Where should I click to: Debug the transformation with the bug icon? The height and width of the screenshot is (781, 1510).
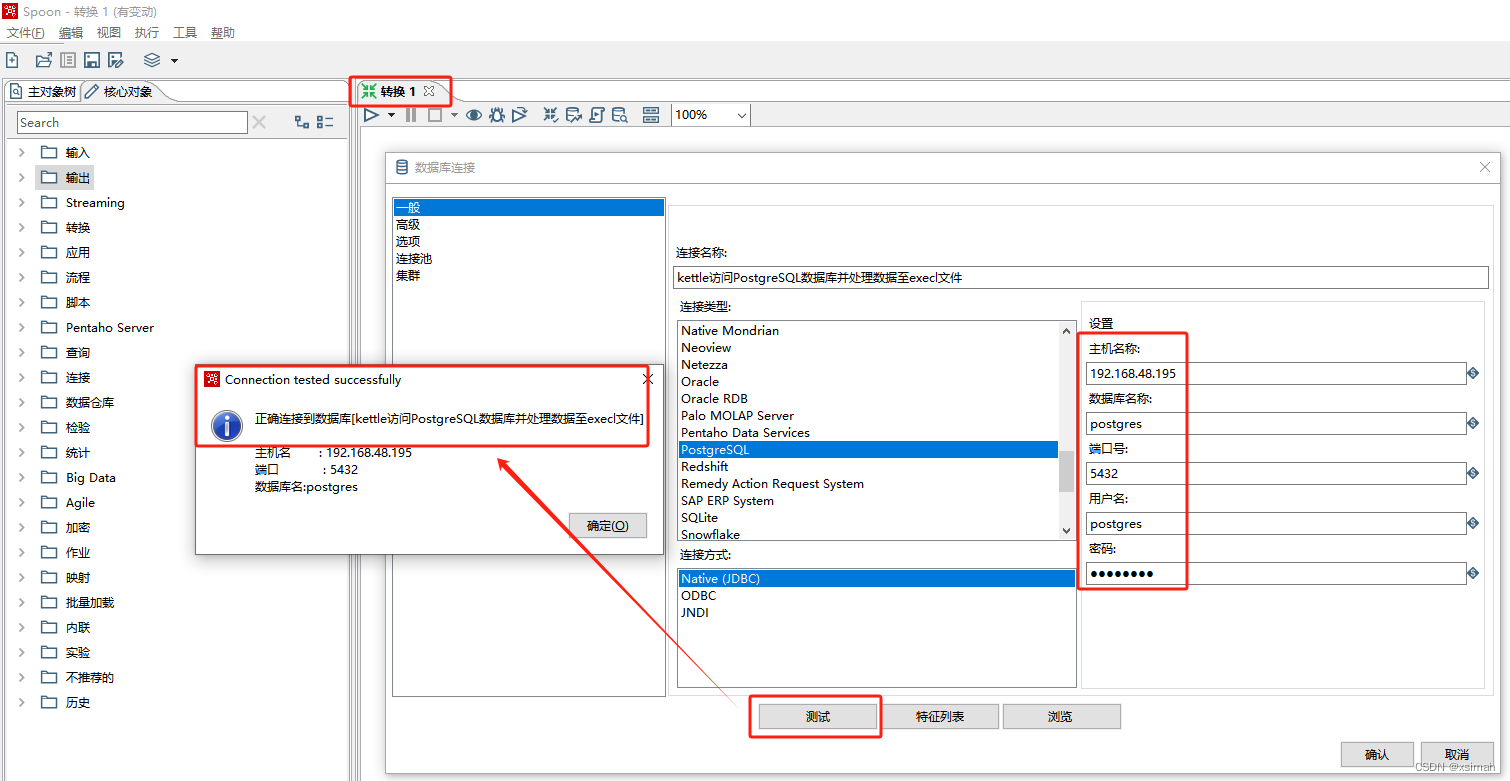pyautogui.click(x=496, y=114)
